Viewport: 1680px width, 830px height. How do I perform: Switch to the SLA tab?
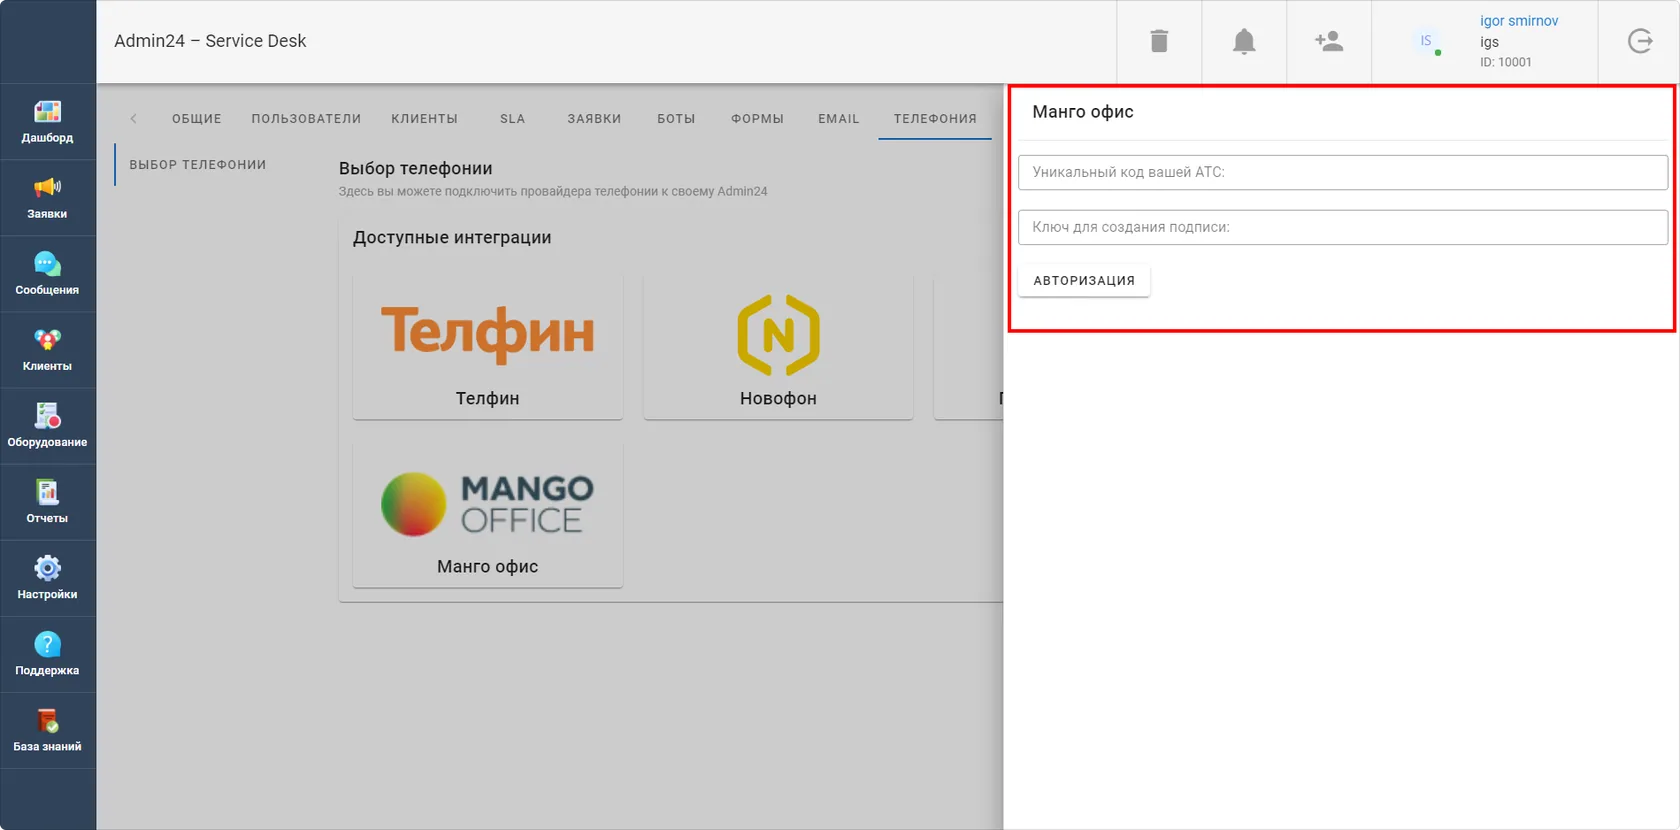(513, 118)
